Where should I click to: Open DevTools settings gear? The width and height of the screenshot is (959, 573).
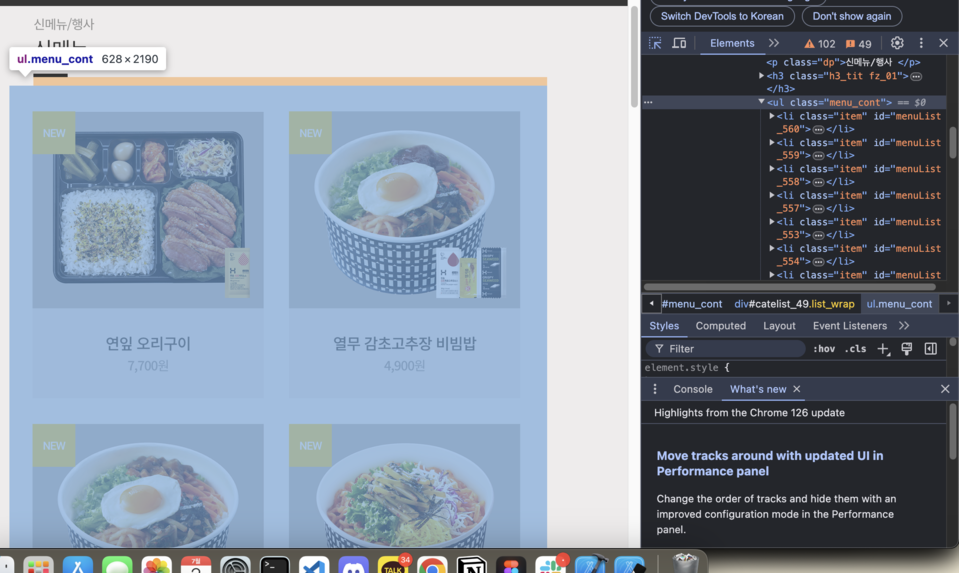[897, 43]
